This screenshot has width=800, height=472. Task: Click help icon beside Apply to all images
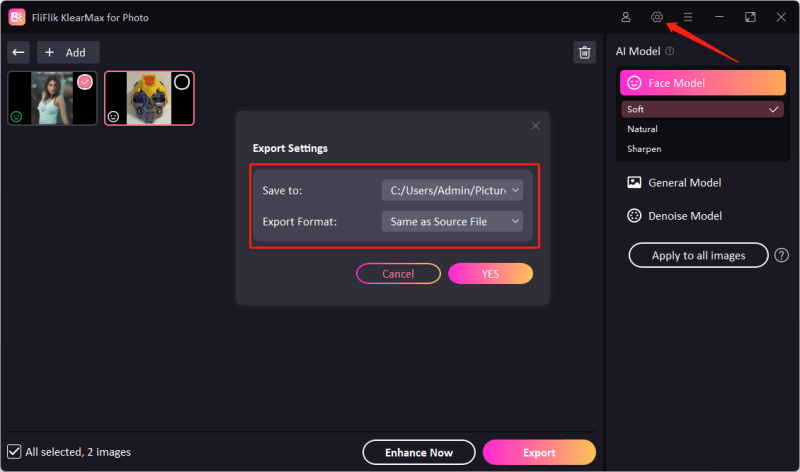[782, 255]
